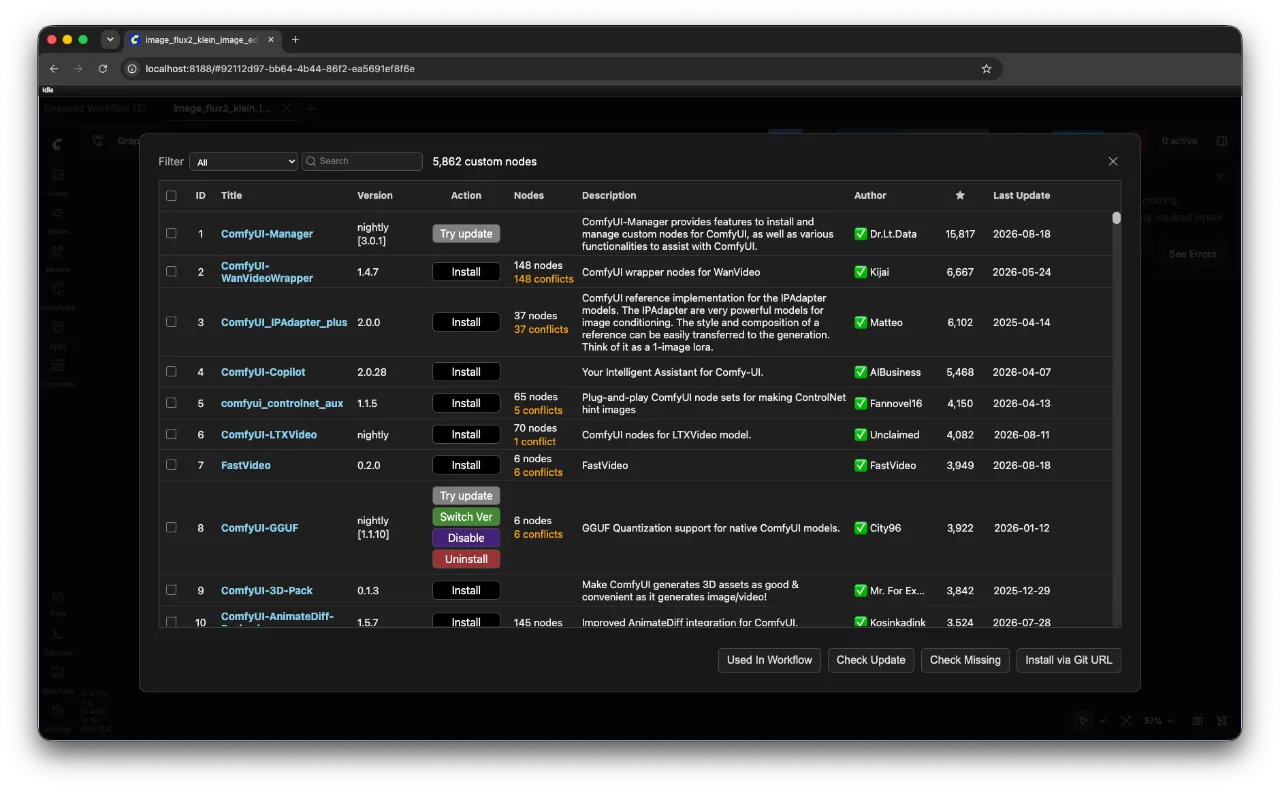The width and height of the screenshot is (1280, 791).
Task: Click the table vertical scrollbar thumb
Action: [1116, 217]
